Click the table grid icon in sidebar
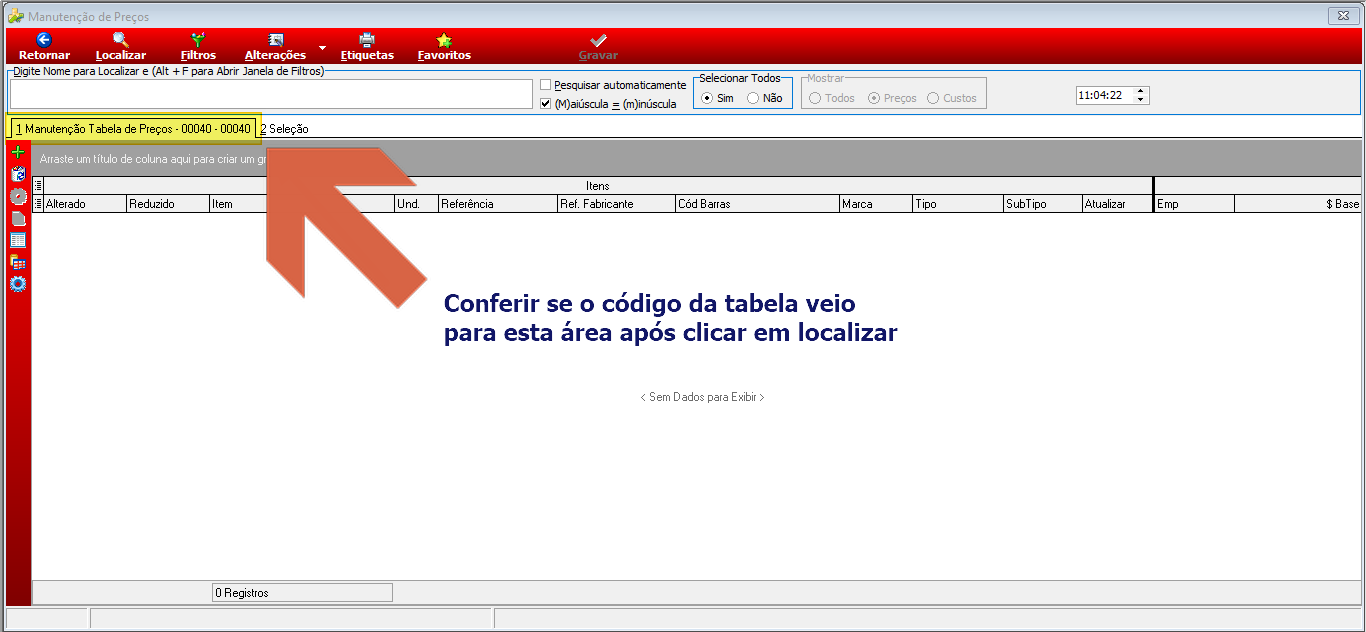The image size is (1366, 632). click(x=18, y=240)
